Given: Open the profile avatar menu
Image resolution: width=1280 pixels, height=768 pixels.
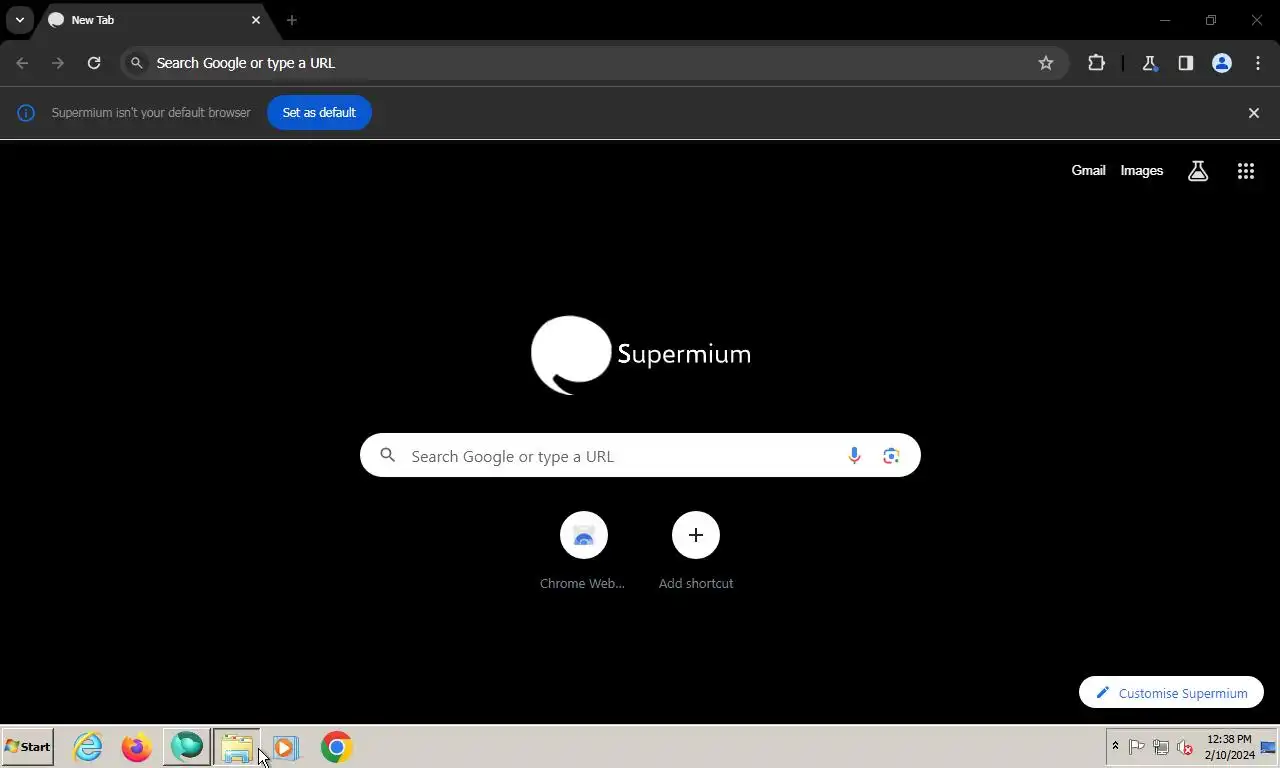Looking at the screenshot, I should click(1222, 63).
